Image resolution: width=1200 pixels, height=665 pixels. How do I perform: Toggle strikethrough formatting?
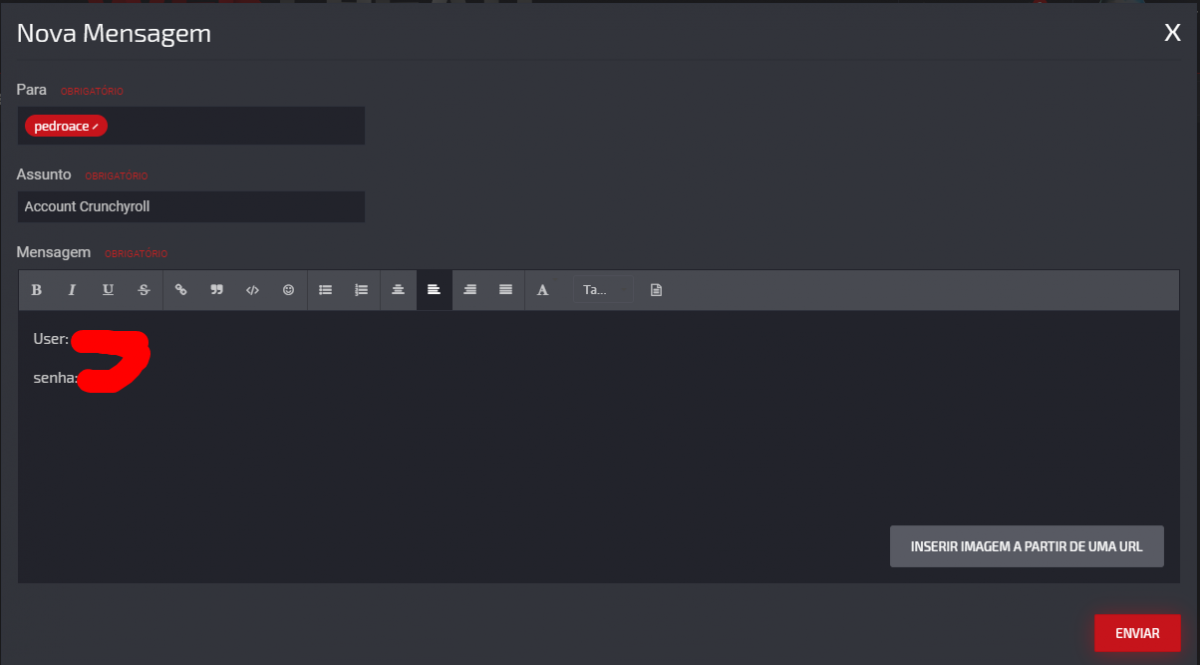pos(144,290)
